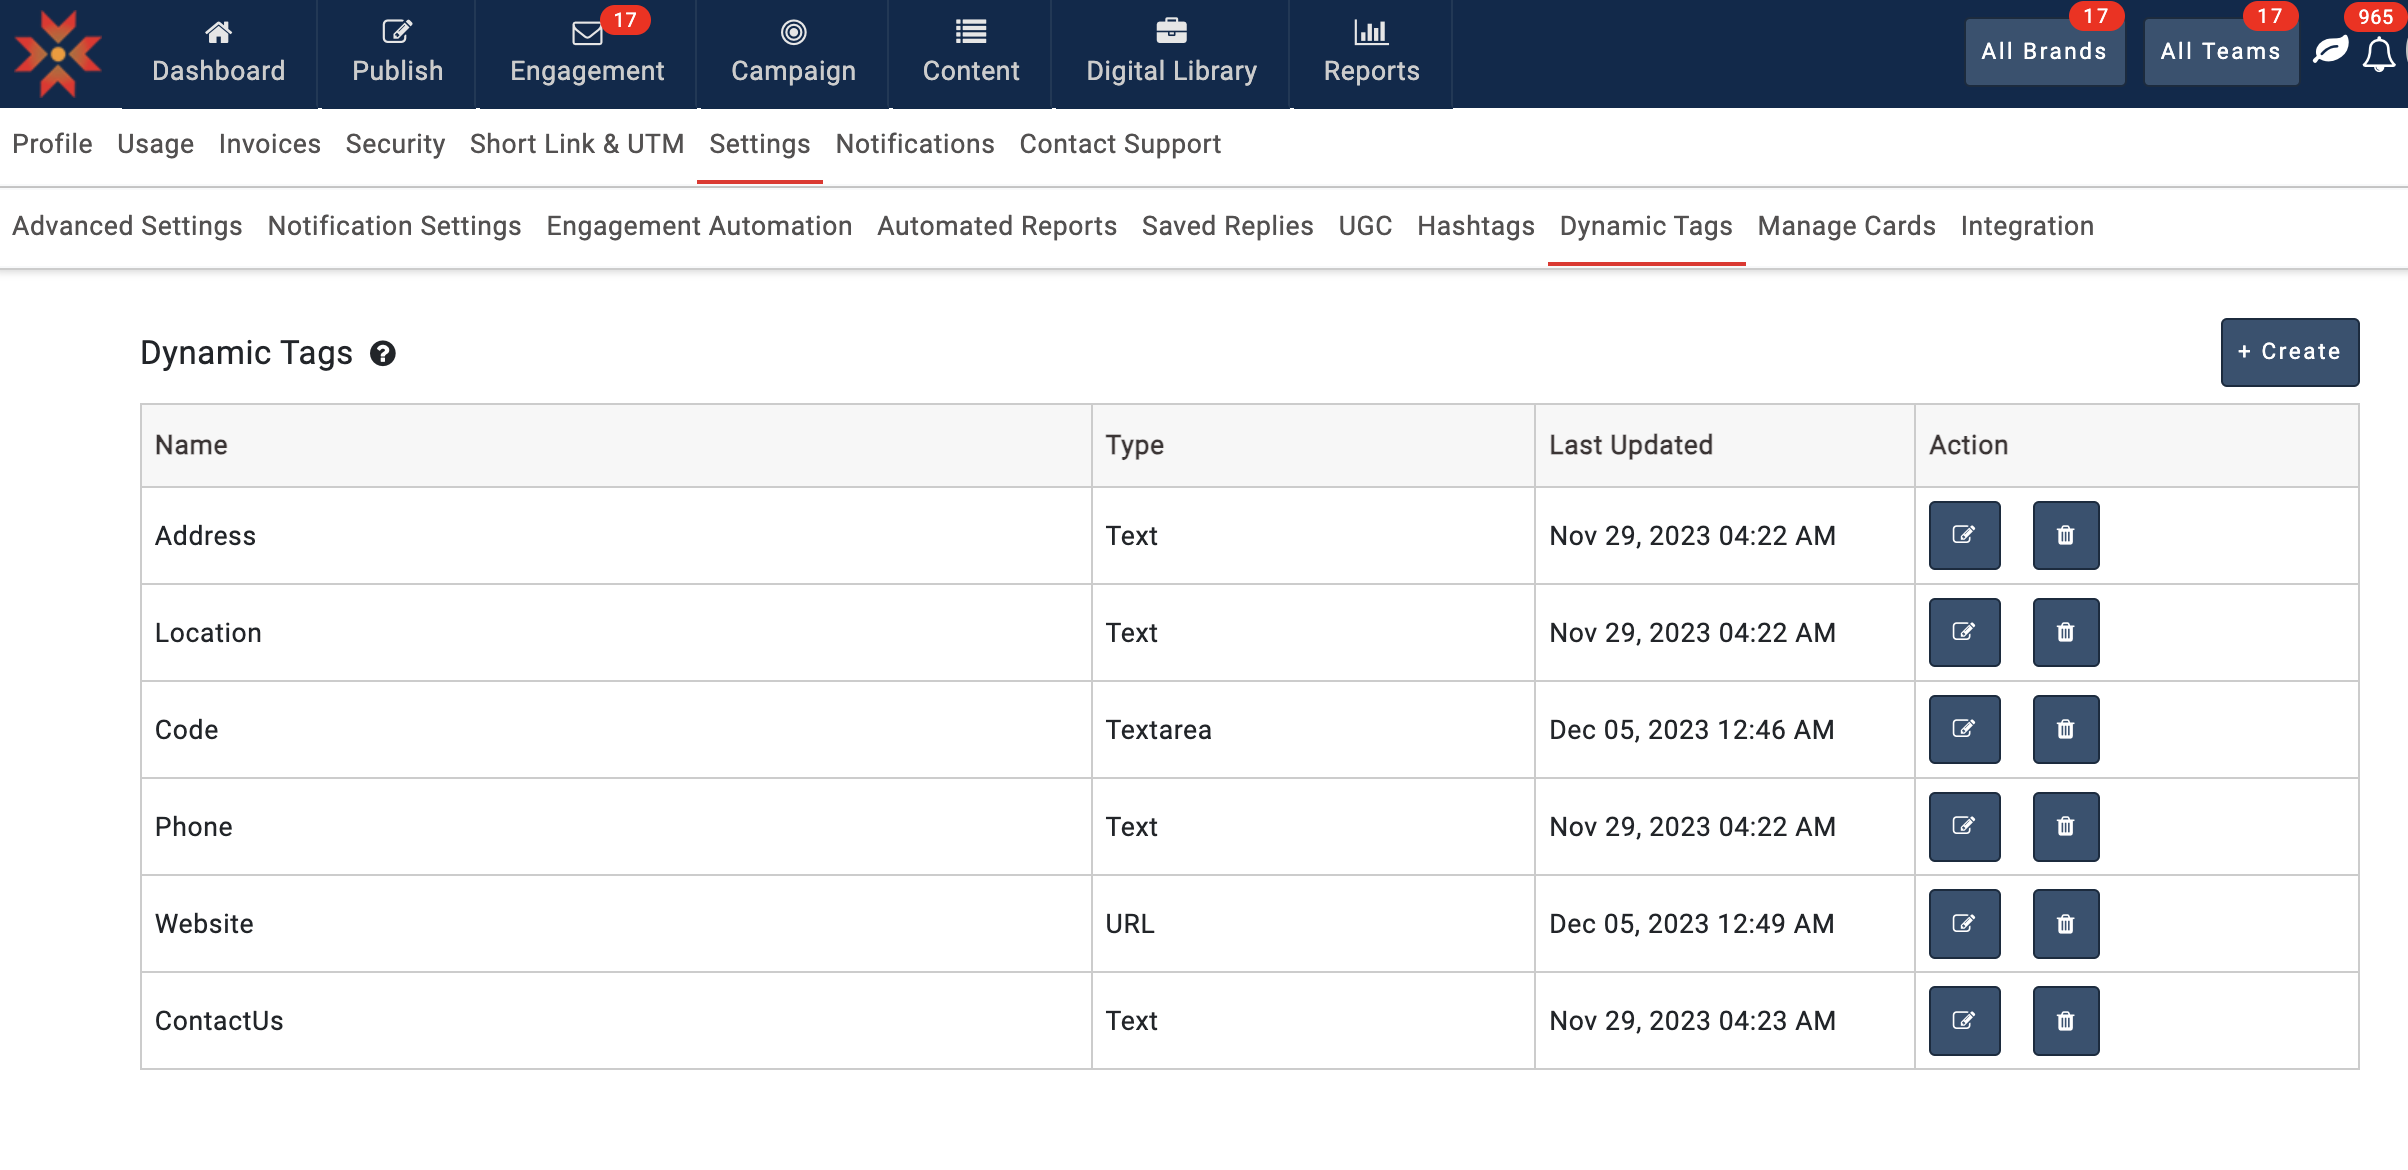Image resolution: width=2408 pixels, height=1170 pixels.
Task: Delete the Location tag with trash icon
Action: coord(2065,632)
